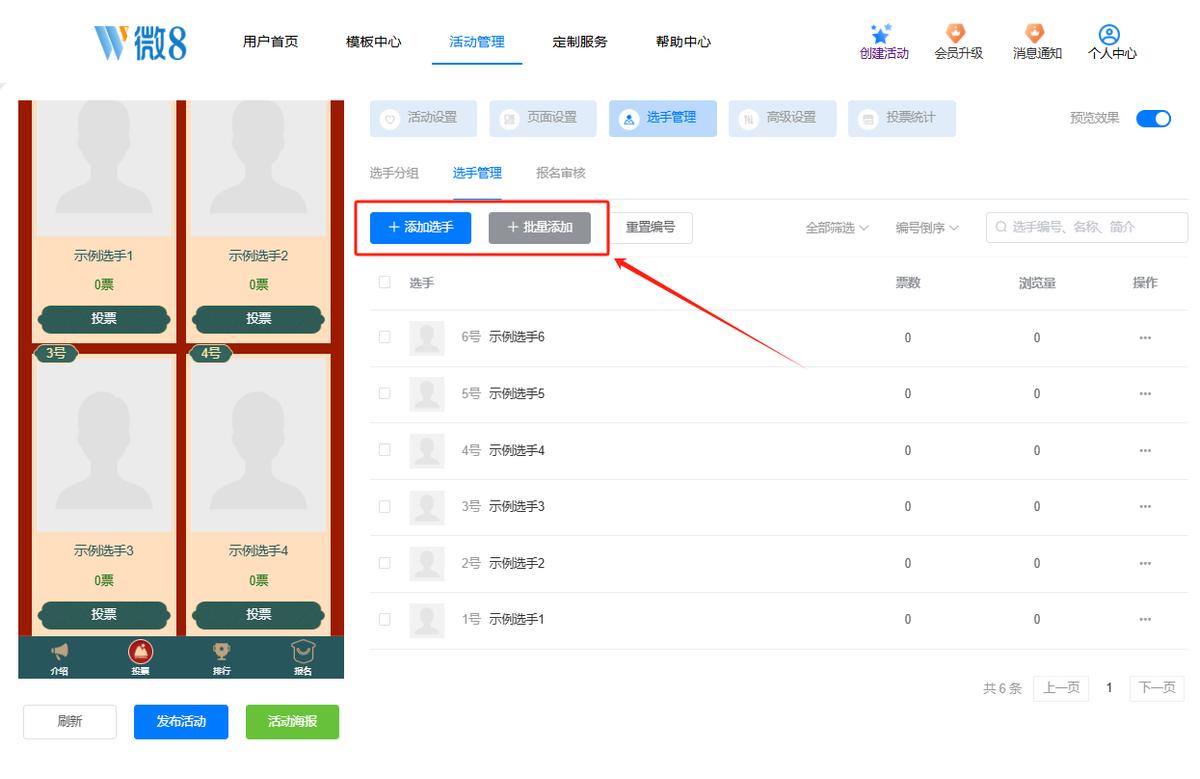This screenshot has height=779, width=1200.
Task: Focus the 选手编号 search field
Action: (x=1087, y=228)
